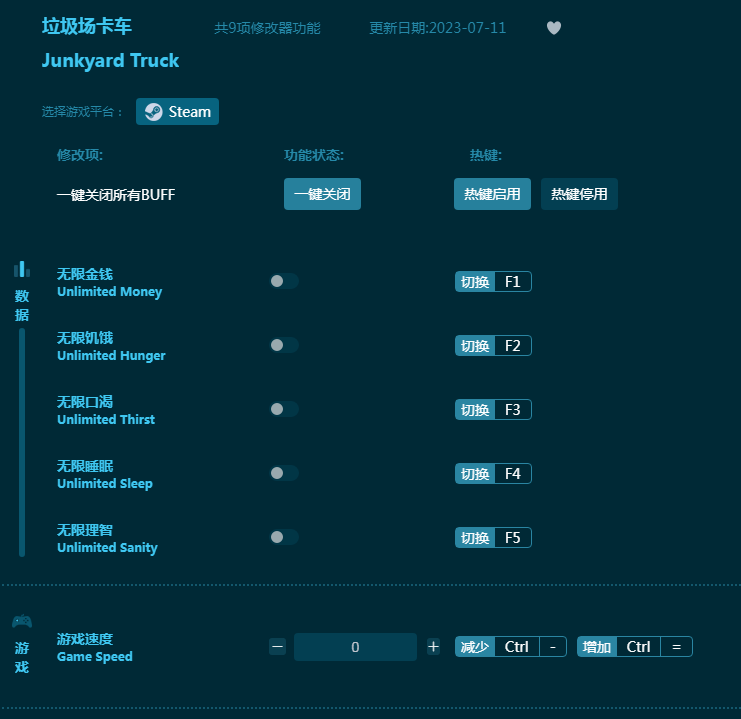Click the Steam logo icon
Viewport: 741px width, 719px height.
tap(154, 112)
